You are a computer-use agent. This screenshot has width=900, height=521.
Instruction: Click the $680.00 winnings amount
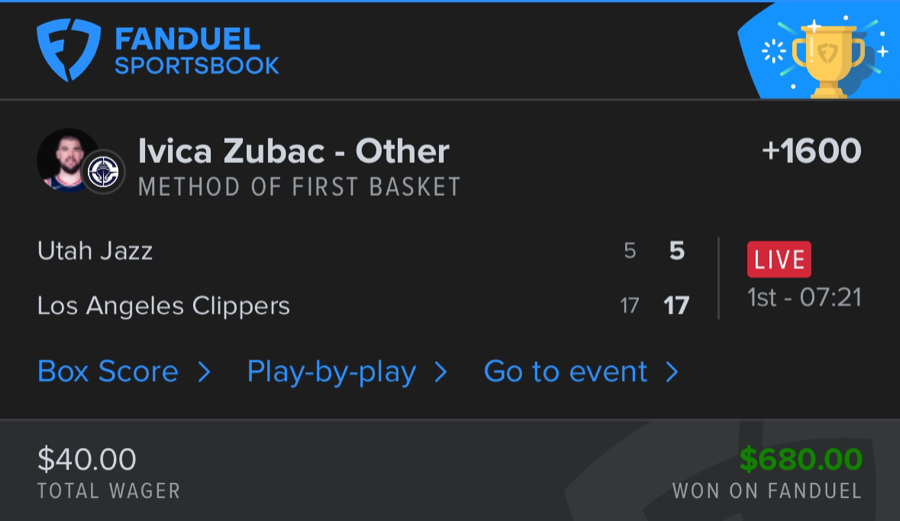tap(800, 460)
